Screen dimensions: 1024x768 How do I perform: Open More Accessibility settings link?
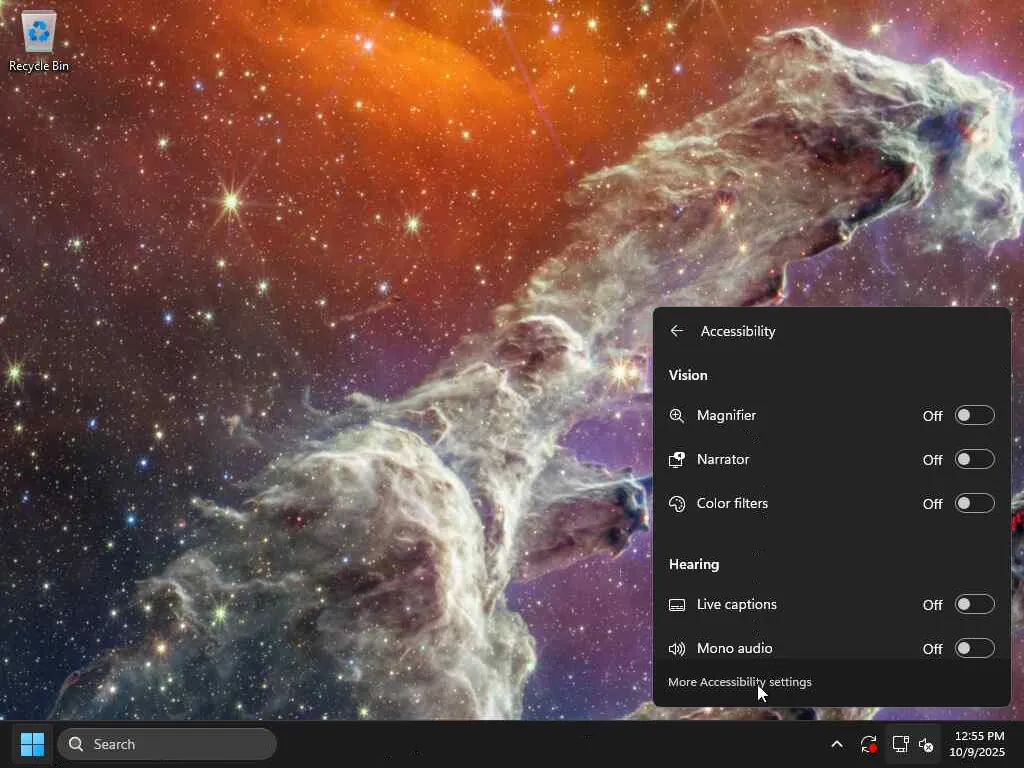click(739, 682)
